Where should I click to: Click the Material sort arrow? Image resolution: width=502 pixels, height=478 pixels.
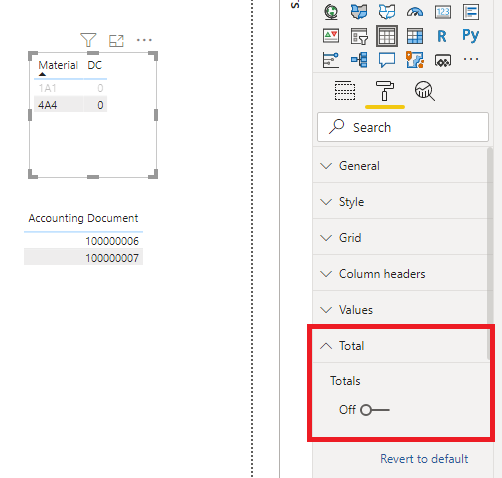click(42, 74)
